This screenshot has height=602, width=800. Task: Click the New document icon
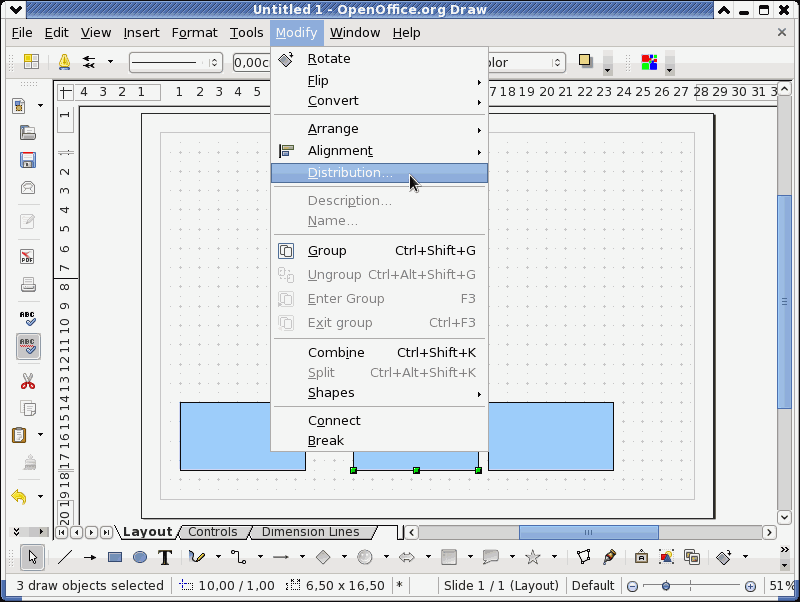(x=19, y=106)
